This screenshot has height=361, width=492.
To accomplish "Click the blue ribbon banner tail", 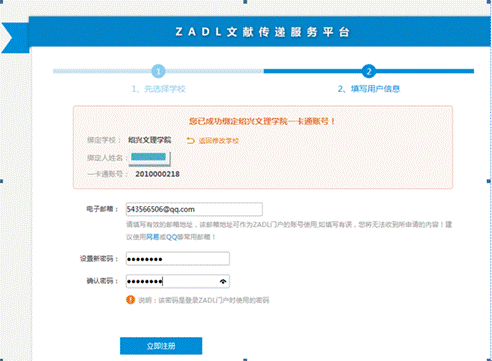I will pyautogui.click(x=15, y=38).
